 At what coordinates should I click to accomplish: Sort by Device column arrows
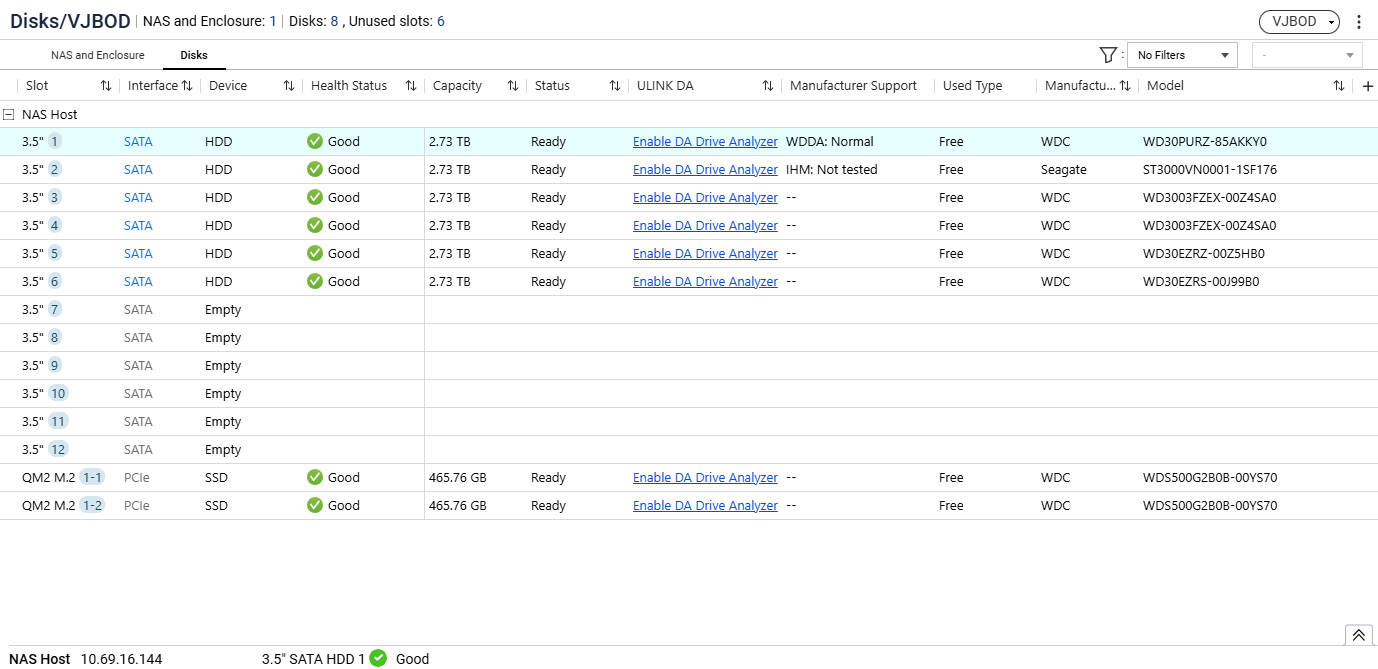[x=289, y=86]
